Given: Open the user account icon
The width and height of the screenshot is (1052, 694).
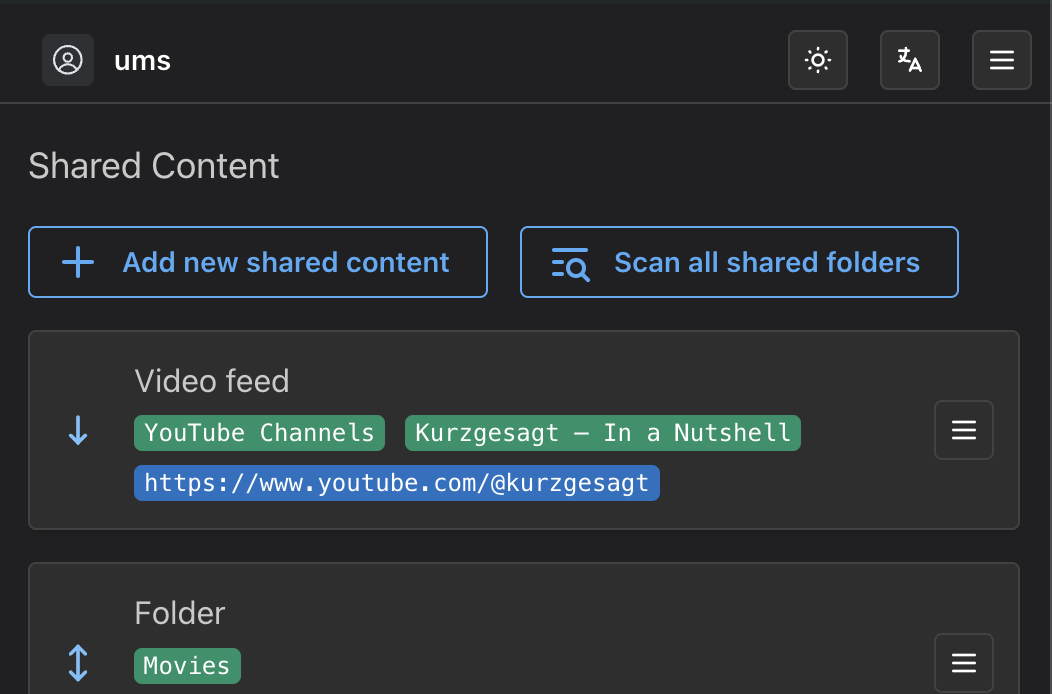Looking at the screenshot, I should click(x=67, y=60).
